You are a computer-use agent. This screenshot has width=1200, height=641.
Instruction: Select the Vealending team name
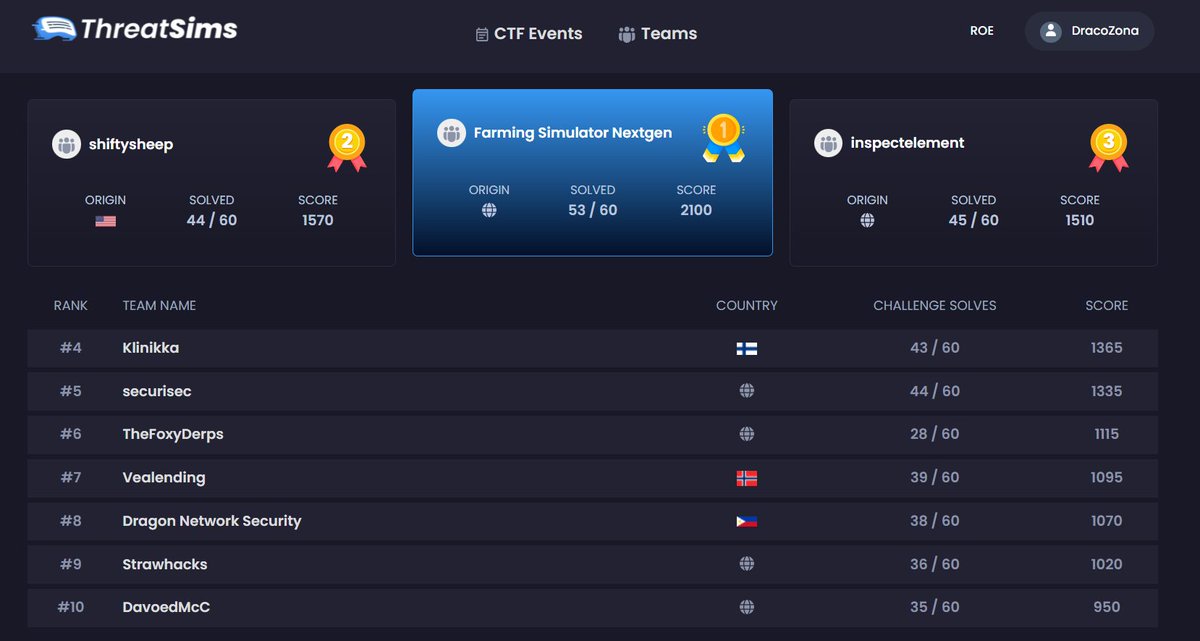pyautogui.click(x=164, y=477)
